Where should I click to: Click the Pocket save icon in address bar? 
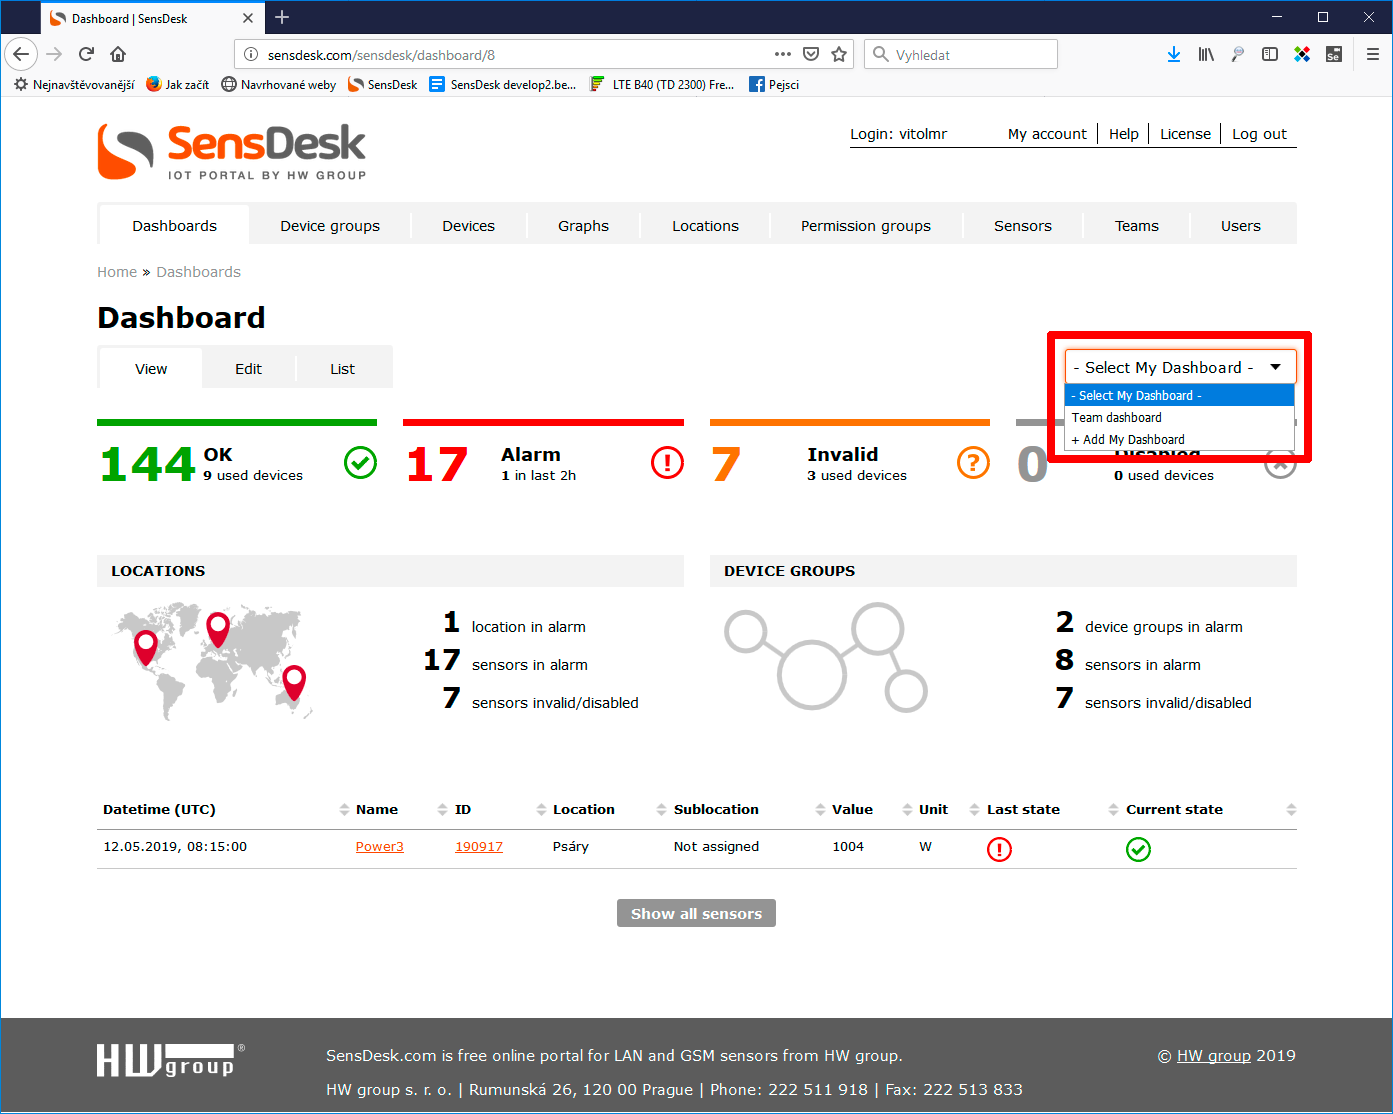coord(811,54)
